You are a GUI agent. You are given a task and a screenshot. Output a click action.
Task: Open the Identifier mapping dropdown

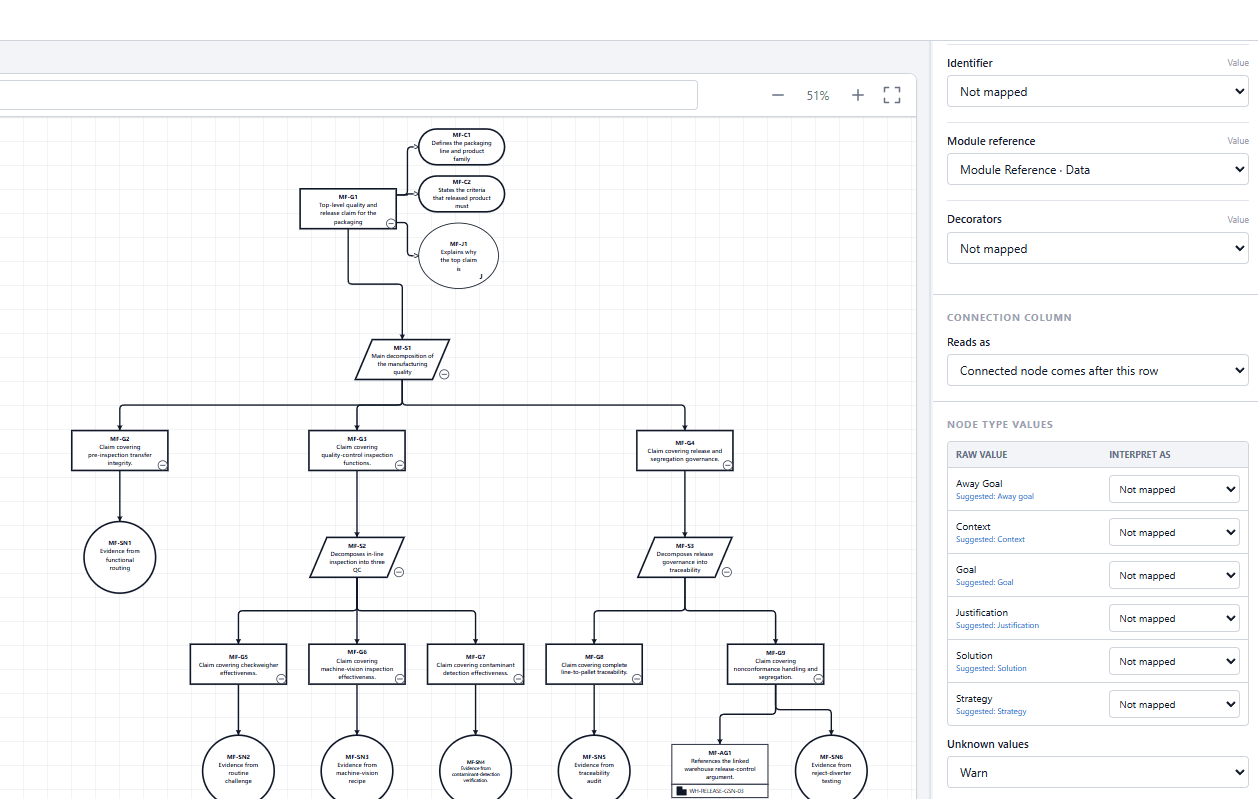pos(1097,92)
